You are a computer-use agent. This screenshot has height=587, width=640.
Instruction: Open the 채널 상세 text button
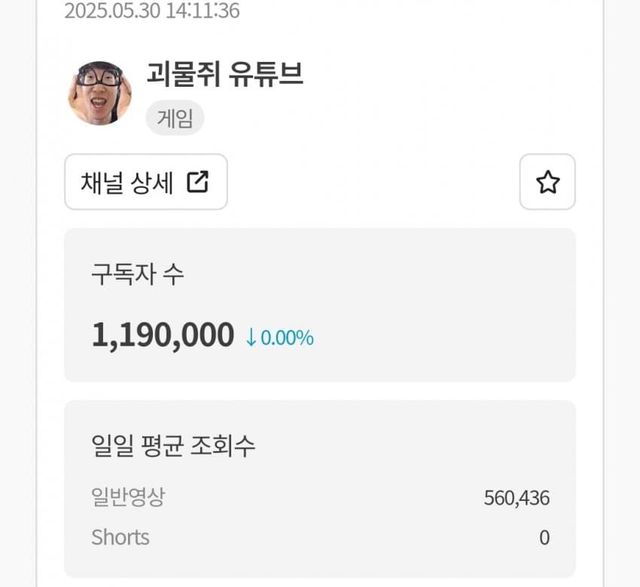click(127, 182)
